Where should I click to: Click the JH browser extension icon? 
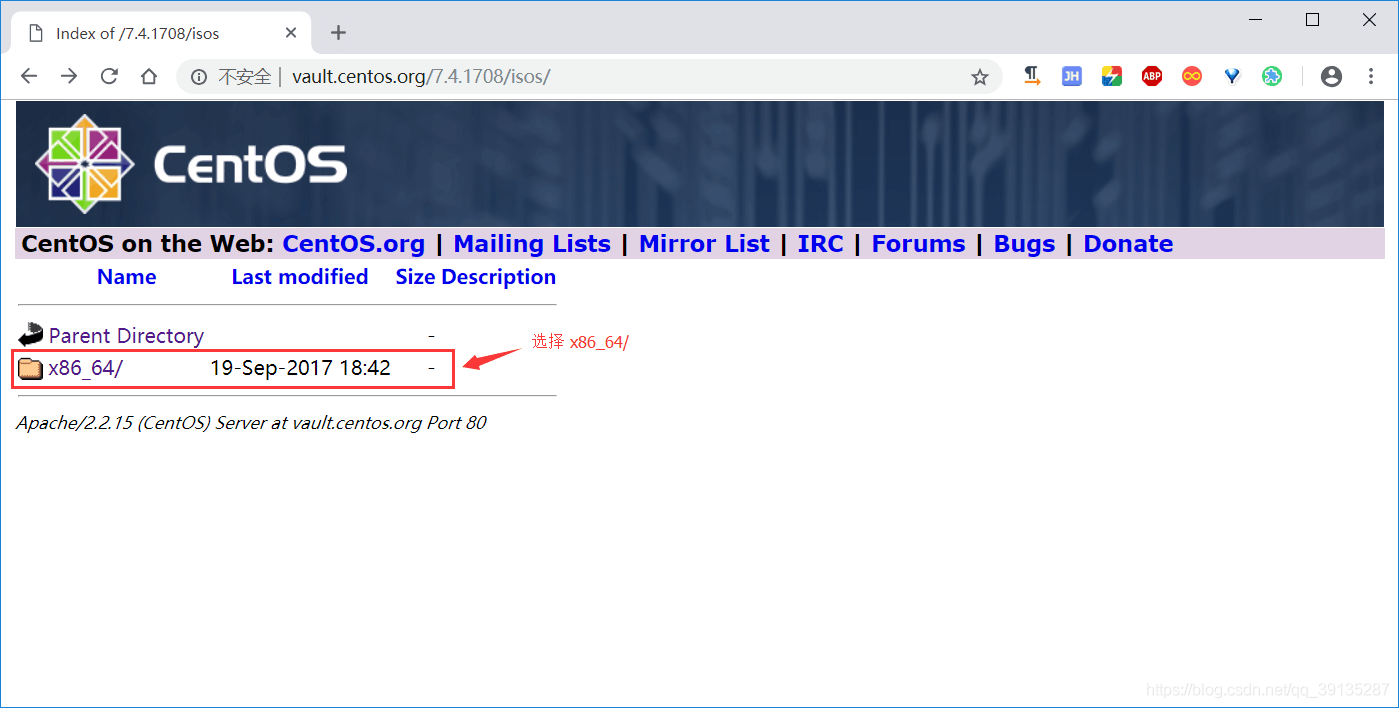[1071, 76]
